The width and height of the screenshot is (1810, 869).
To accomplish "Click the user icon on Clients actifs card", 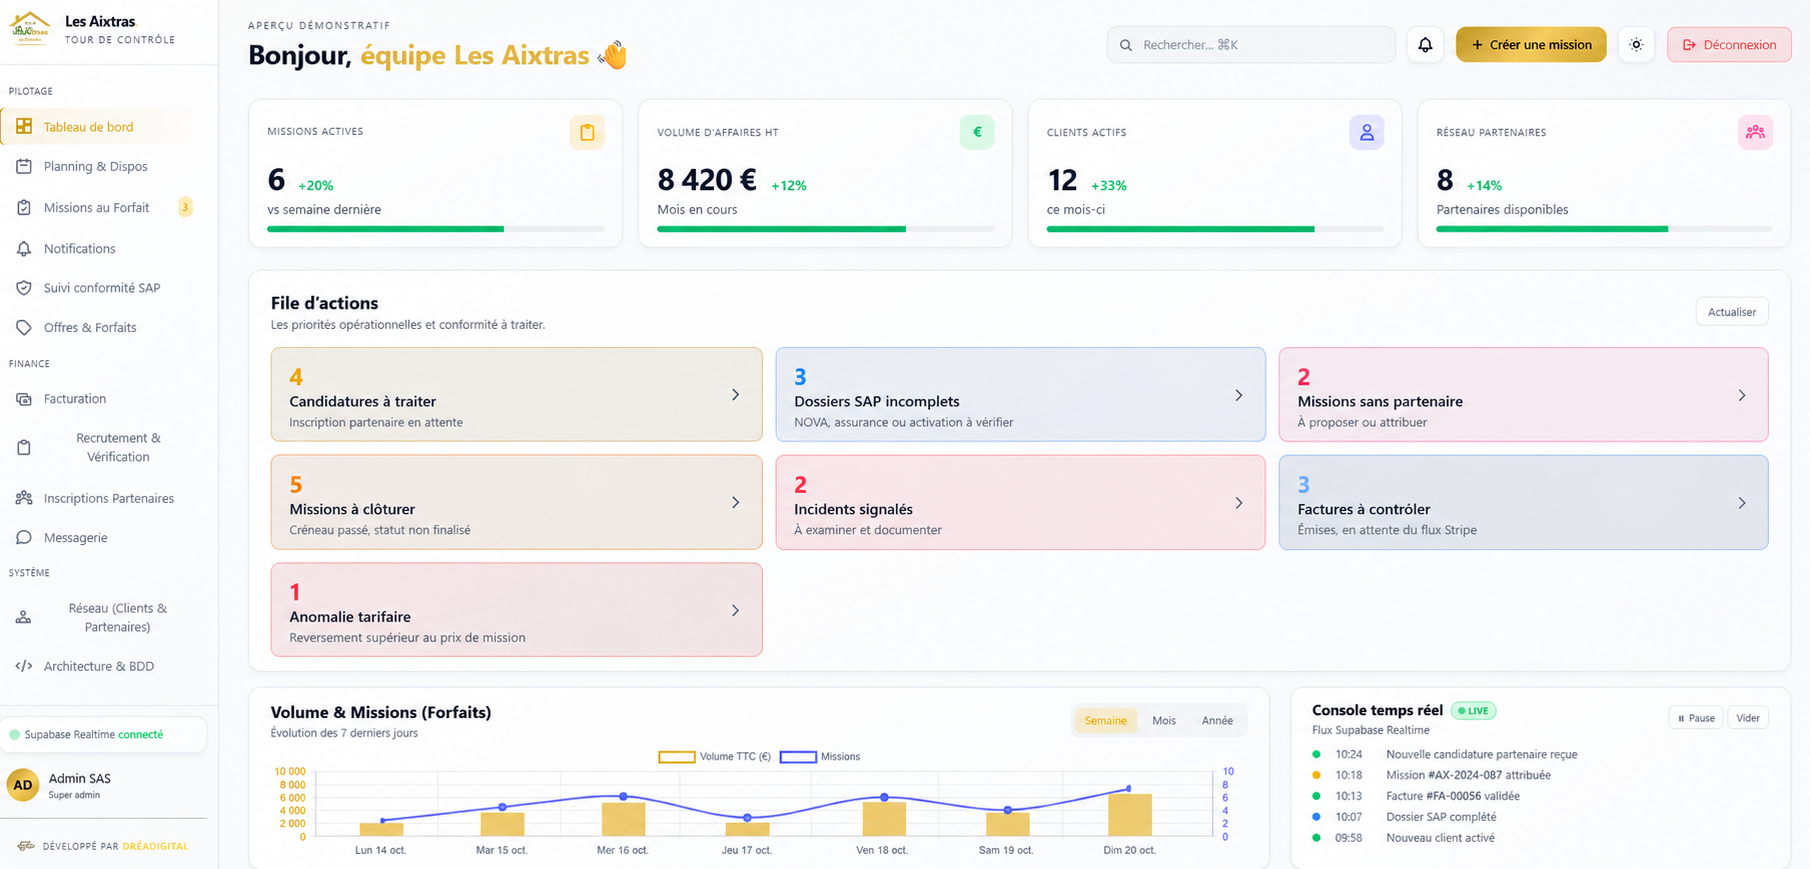I will point(1366,132).
